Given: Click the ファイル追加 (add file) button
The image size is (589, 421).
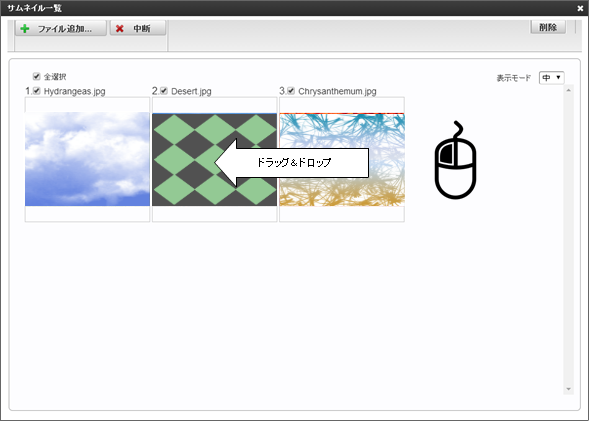Looking at the screenshot, I should pos(61,28).
